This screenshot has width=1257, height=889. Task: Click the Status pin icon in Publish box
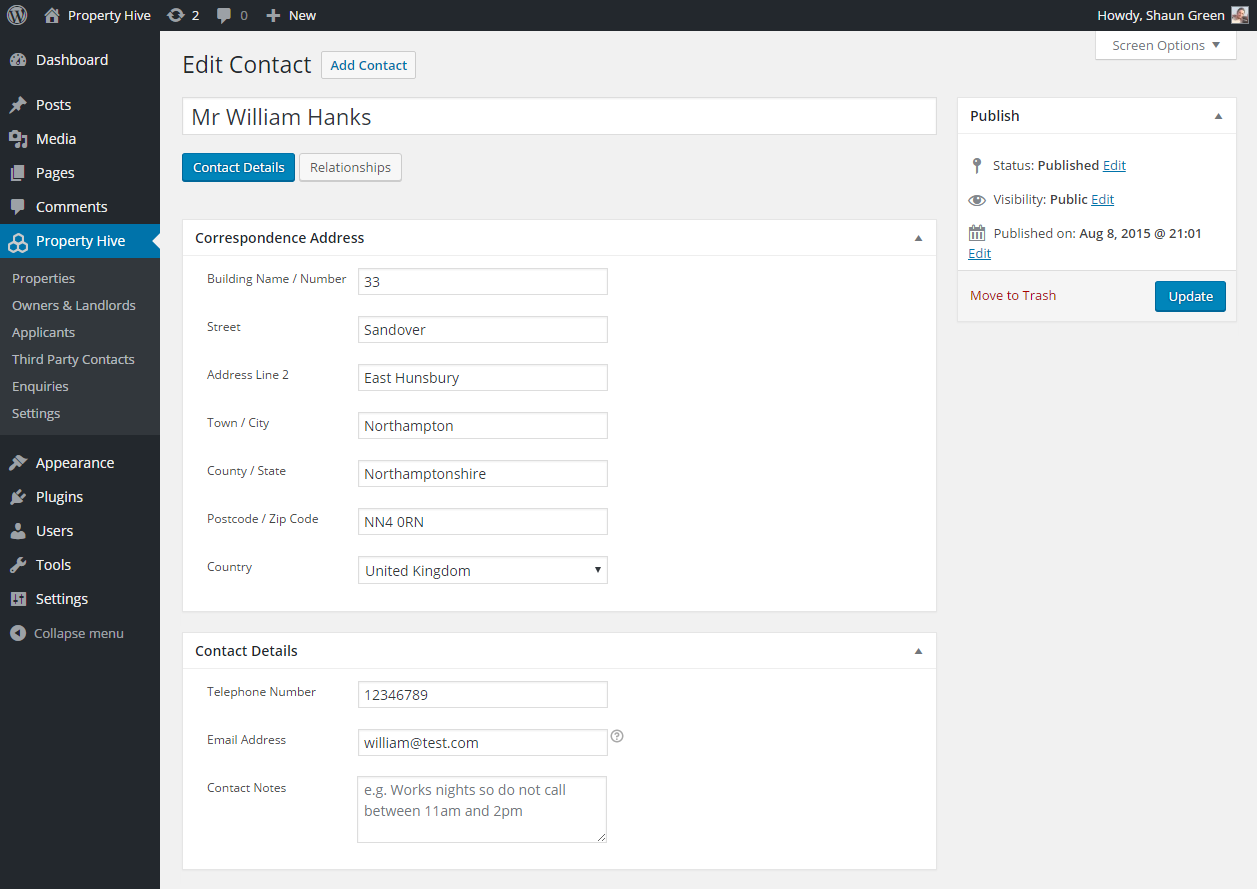[x=977, y=166]
